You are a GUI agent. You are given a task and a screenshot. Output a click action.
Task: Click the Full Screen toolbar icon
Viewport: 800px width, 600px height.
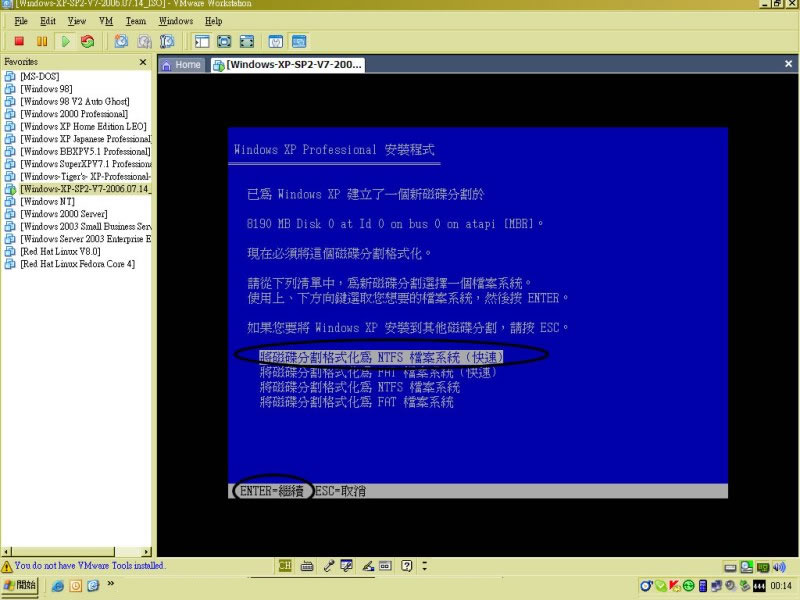coord(224,41)
